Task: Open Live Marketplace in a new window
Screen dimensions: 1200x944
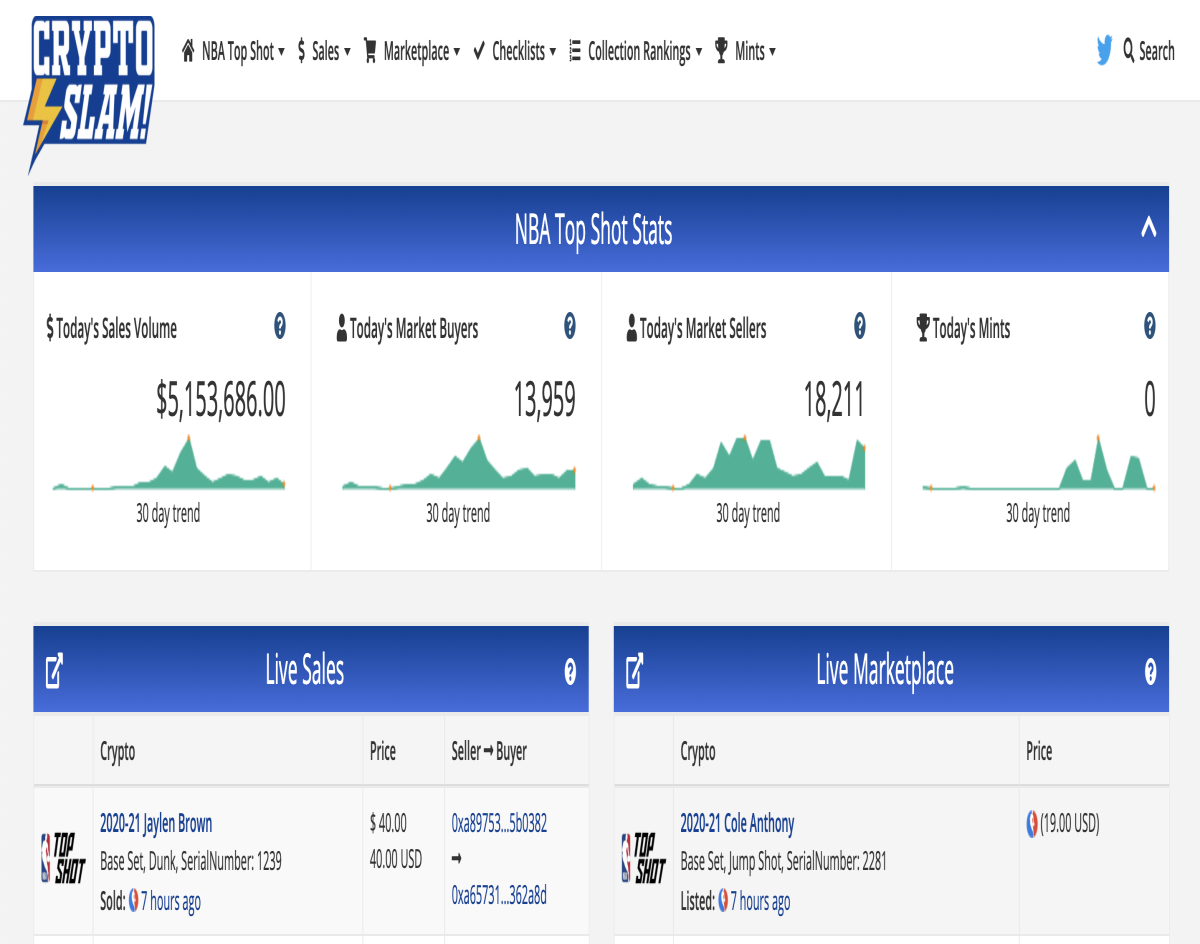Action: [x=635, y=670]
